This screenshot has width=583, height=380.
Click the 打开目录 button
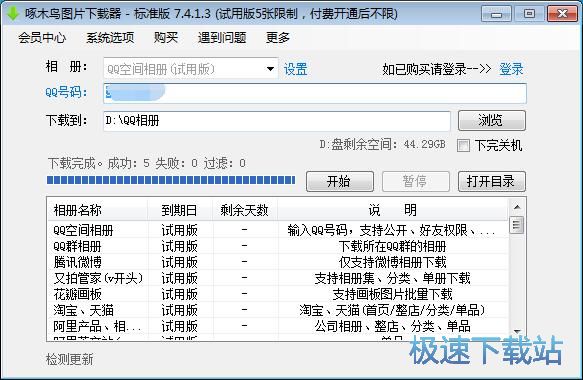[x=492, y=181]
